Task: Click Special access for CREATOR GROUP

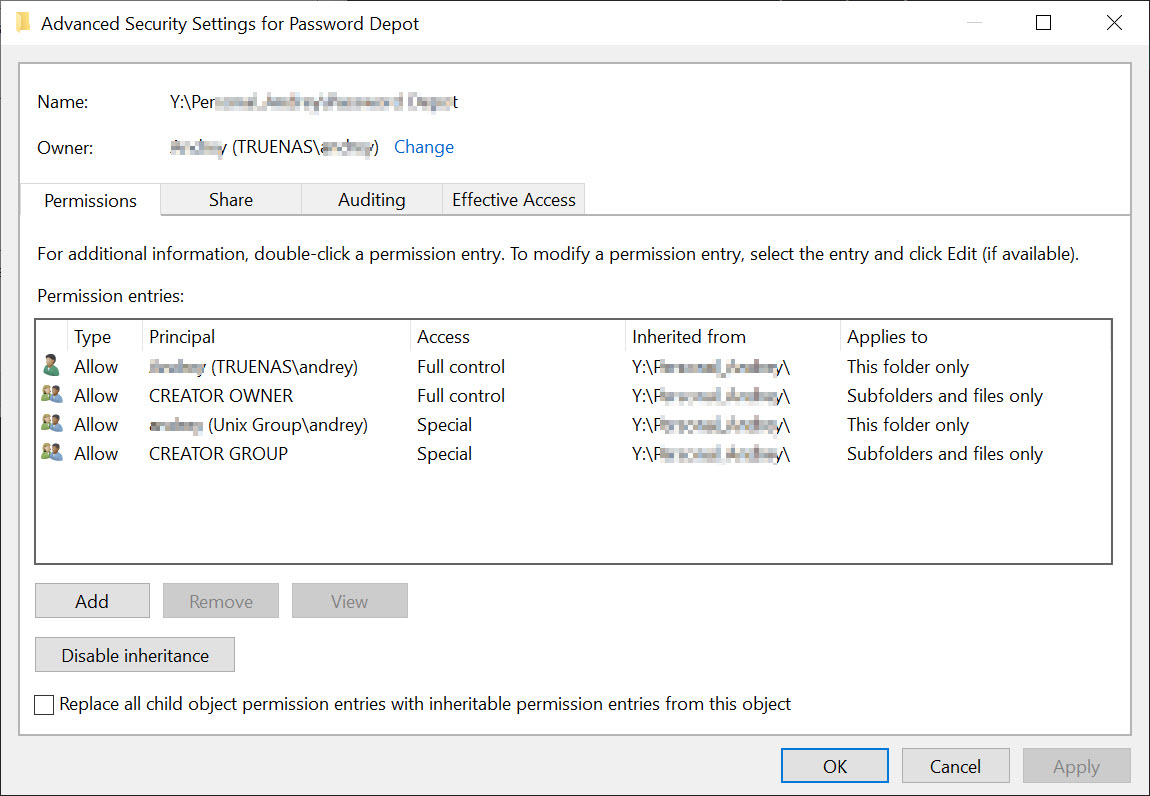Action: 444,453
